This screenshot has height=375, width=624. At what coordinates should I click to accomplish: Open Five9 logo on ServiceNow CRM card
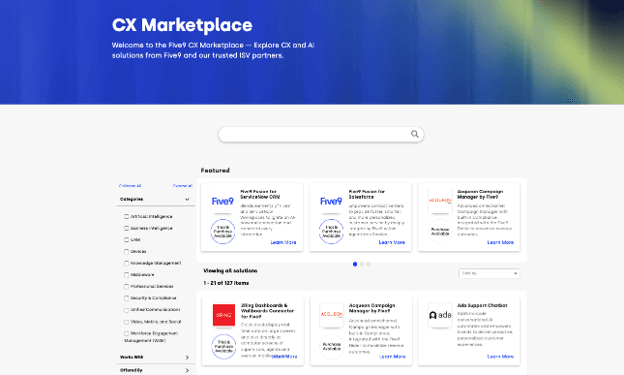[222, 201]
